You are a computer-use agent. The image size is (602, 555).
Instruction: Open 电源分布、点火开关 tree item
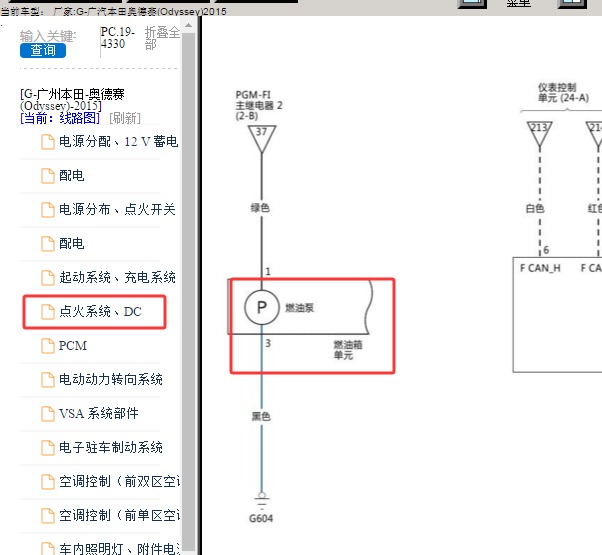(x=117, y=210)
